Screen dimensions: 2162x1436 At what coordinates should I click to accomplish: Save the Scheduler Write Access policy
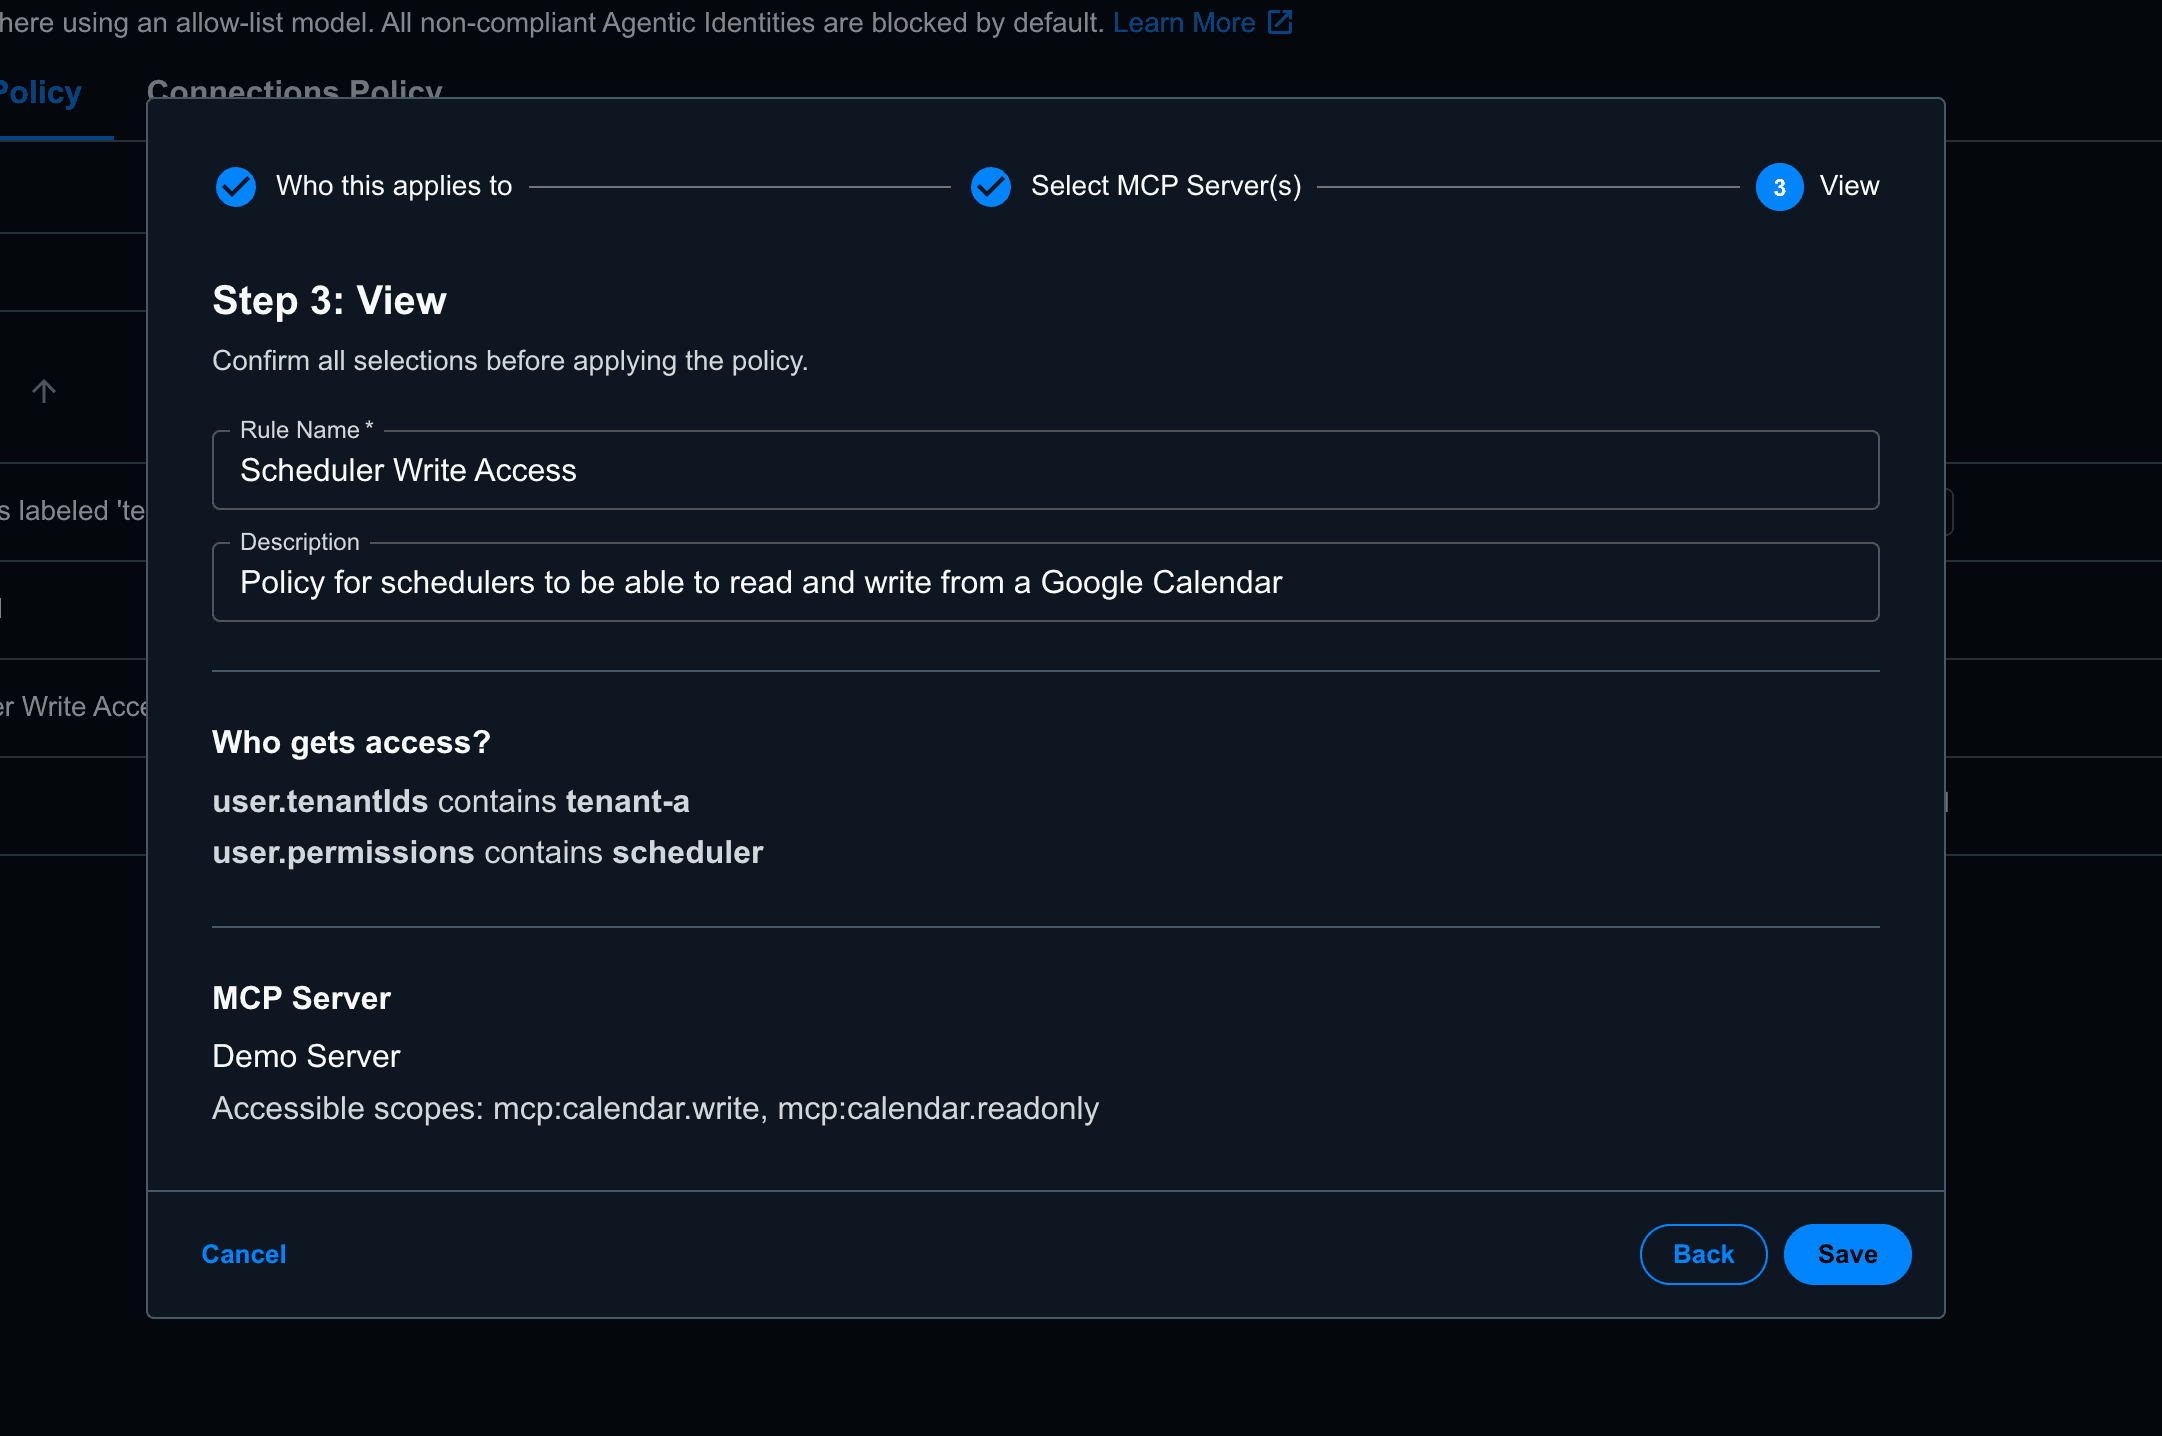1846,1254
